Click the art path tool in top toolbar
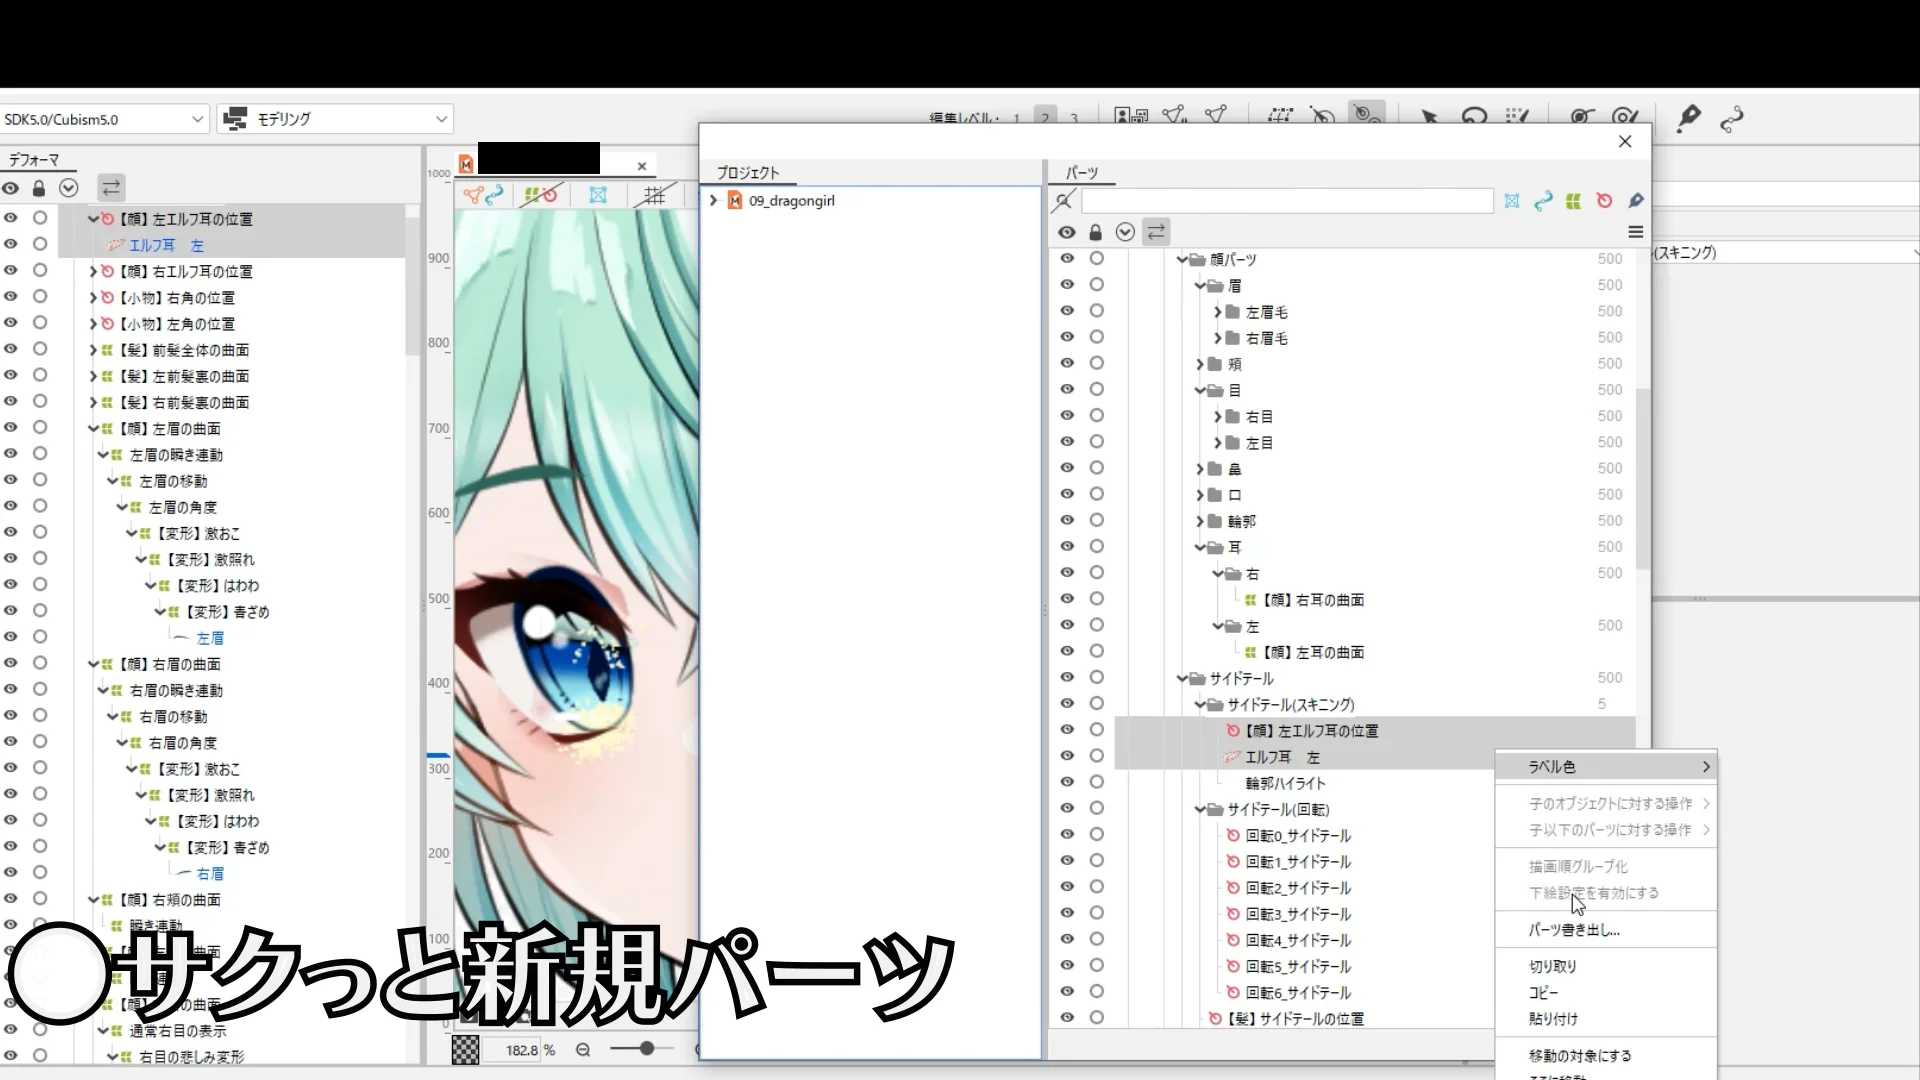Viewport: 1920px width, 1080px height. 1732,119
